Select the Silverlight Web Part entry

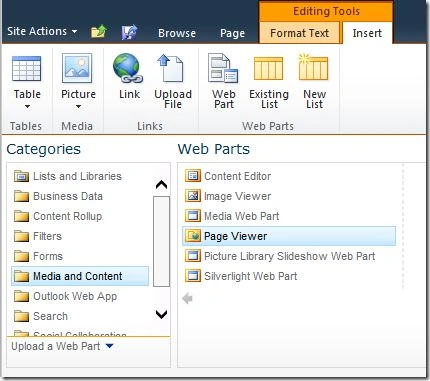(289, 276)
